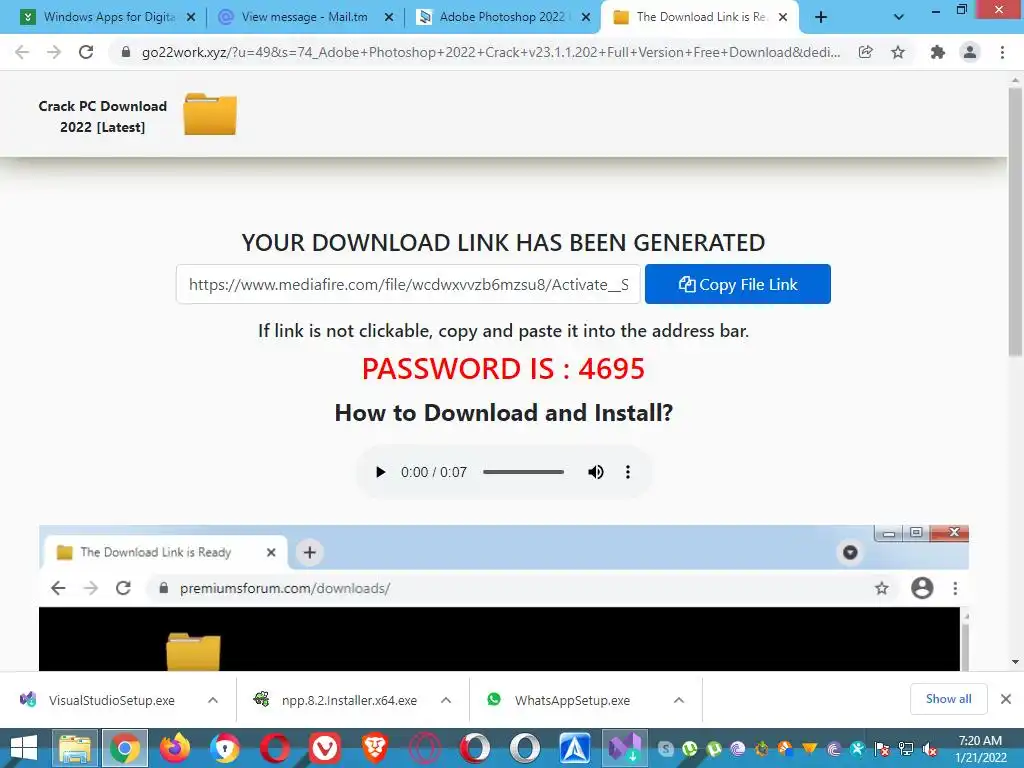This screenshot has height=768, width=1024.
Task: Launch Firefox from taskbar
Action: click(175, 748)
